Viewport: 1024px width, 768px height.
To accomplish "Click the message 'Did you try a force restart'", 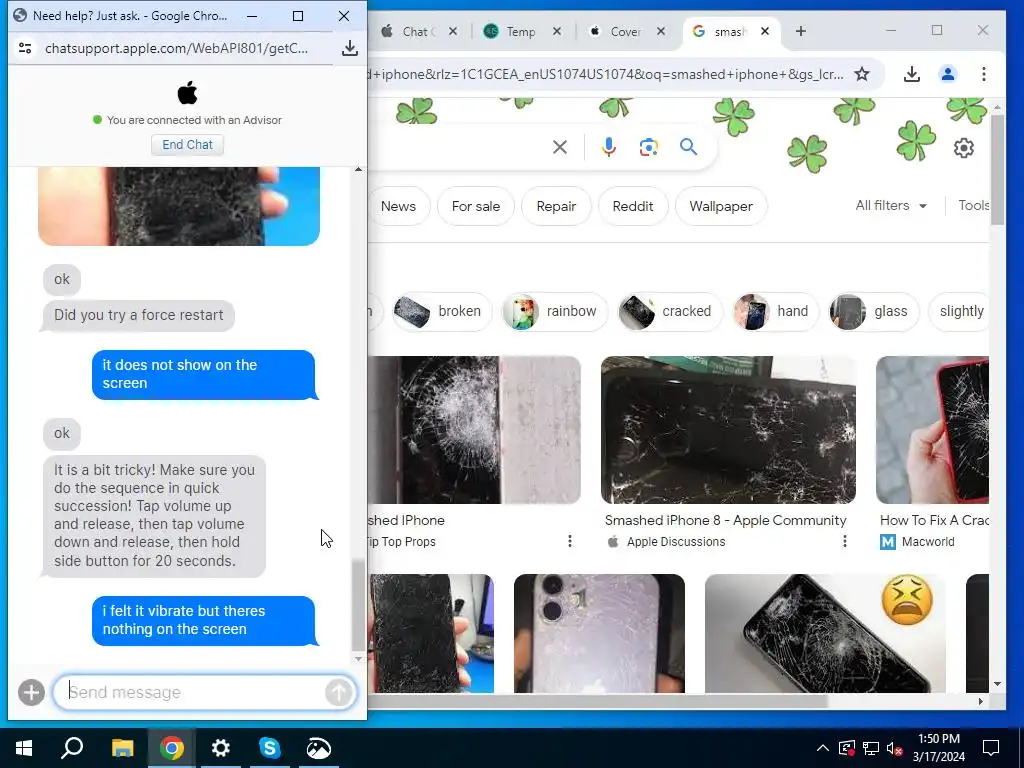I will (x=138, y=315).
